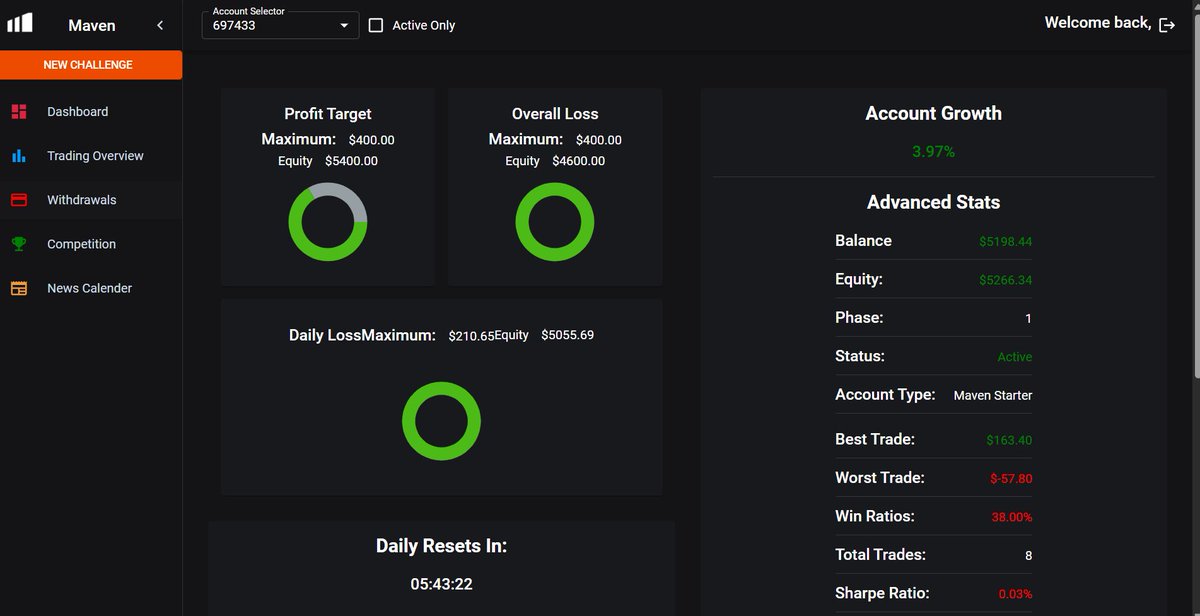Click the Active status value
This screenshot has width=1200, height=616.
[1015, 357]
